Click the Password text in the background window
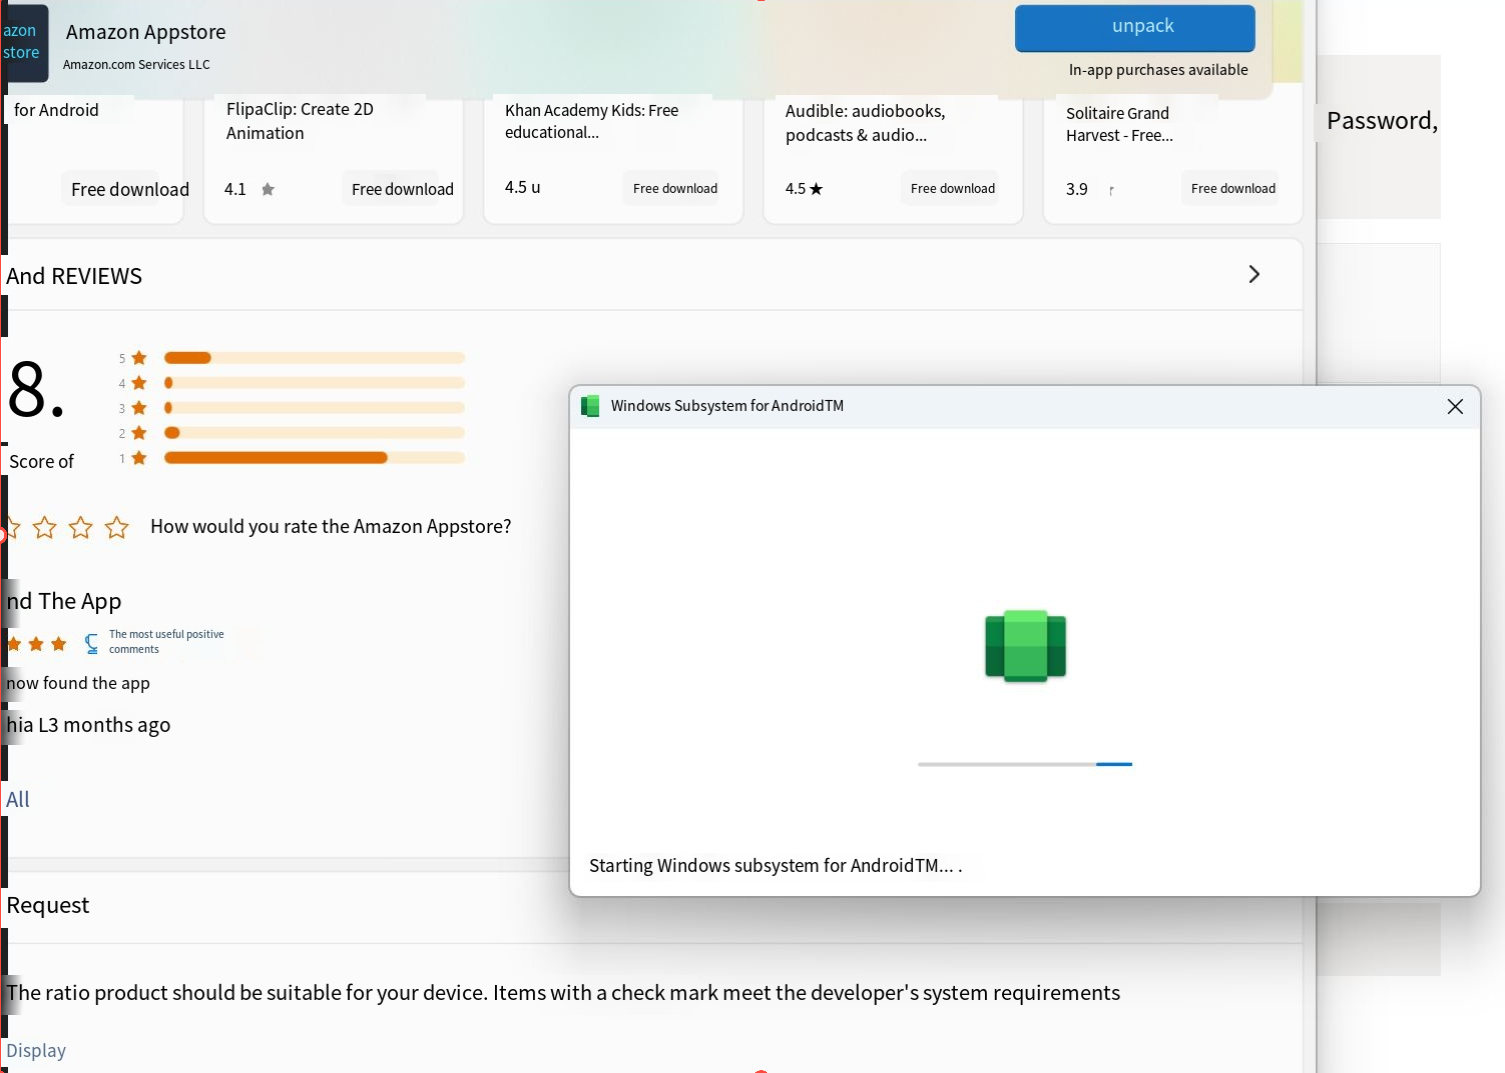This screenshot has height=1073, width=1505. (1382, 121)
